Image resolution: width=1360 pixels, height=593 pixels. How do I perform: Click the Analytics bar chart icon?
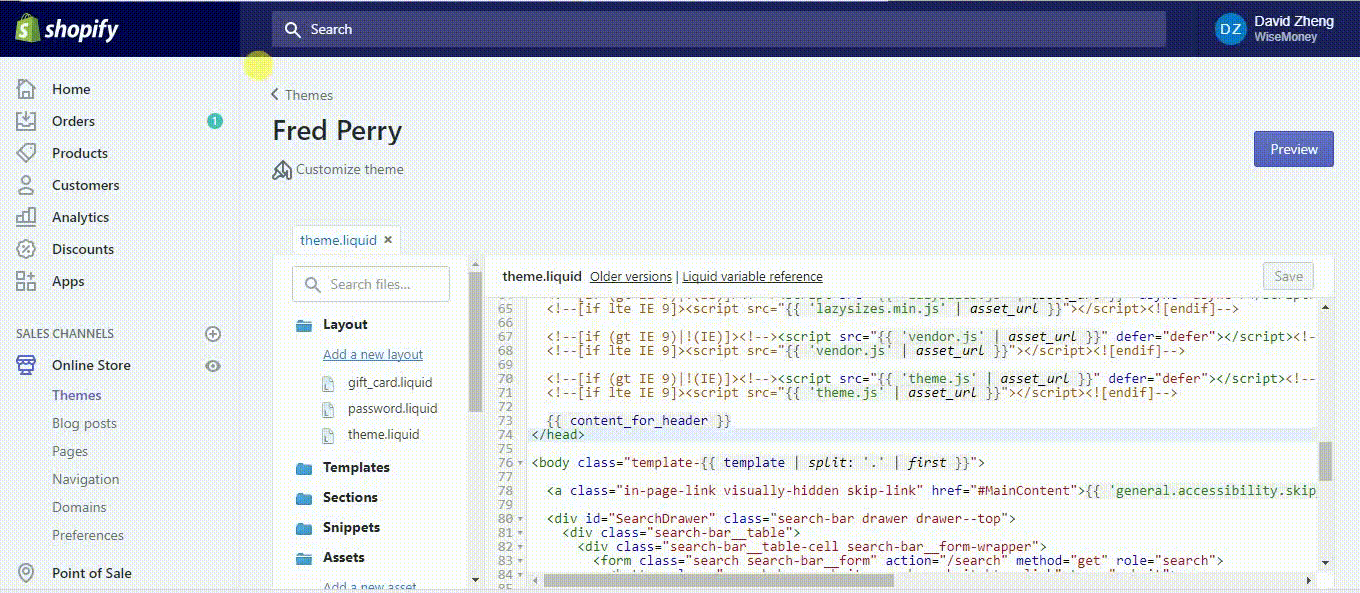[x=26, y=217]
